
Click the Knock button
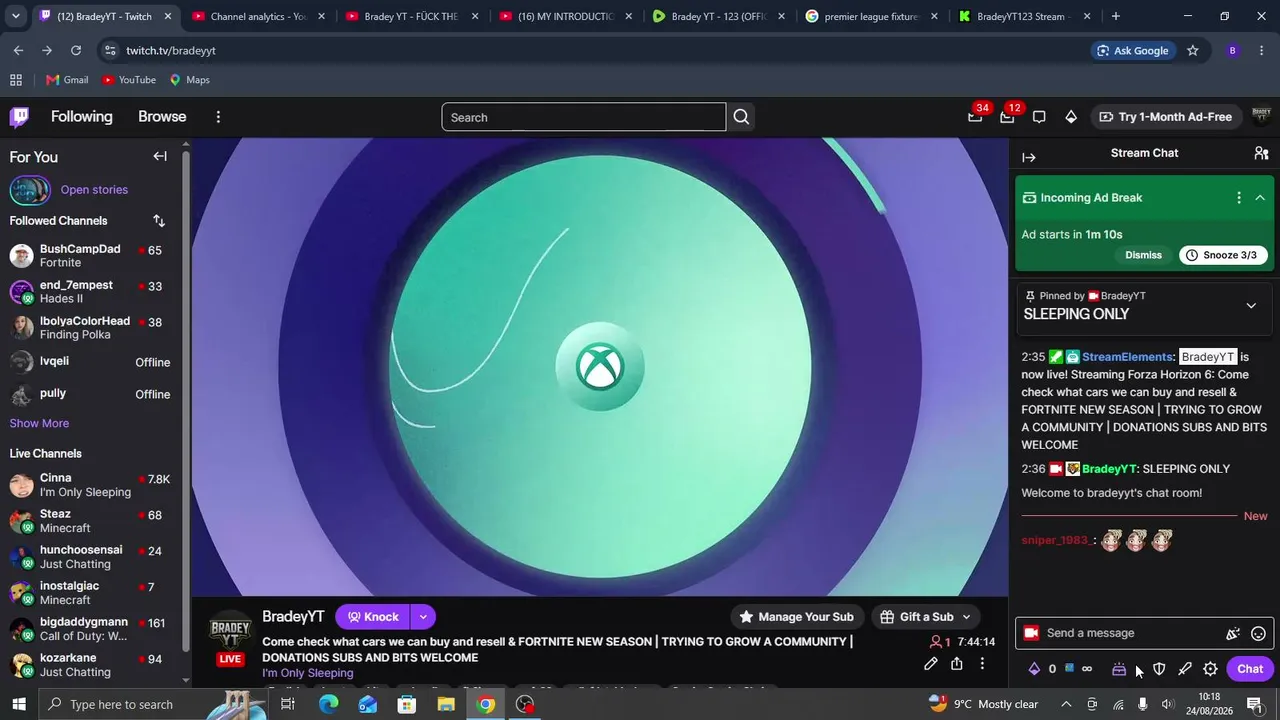point(373,617)
